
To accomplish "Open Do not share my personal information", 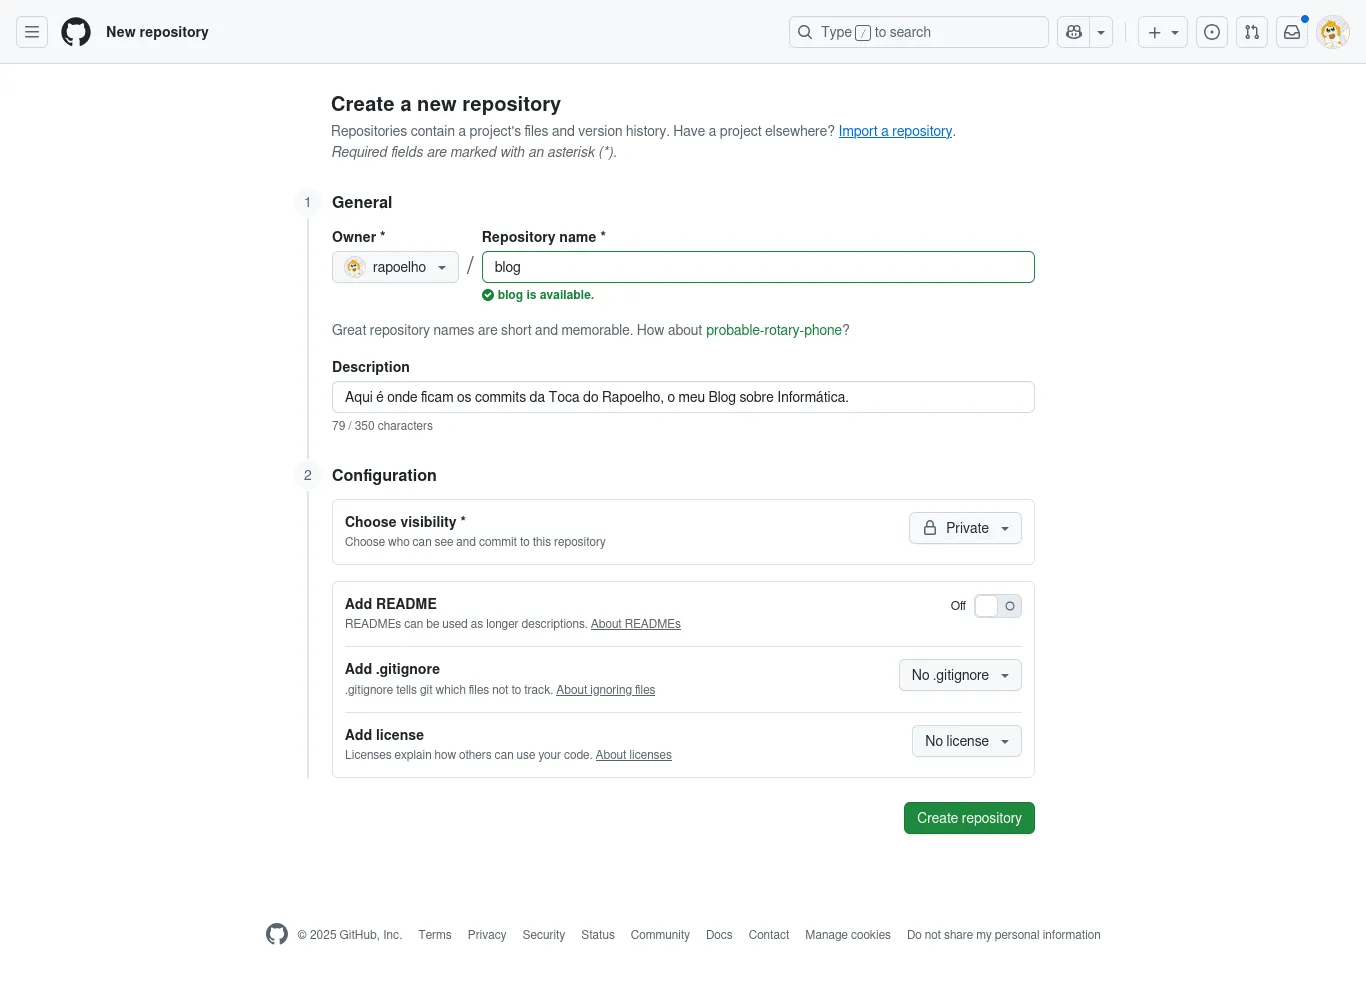I will coord(1004,935).
